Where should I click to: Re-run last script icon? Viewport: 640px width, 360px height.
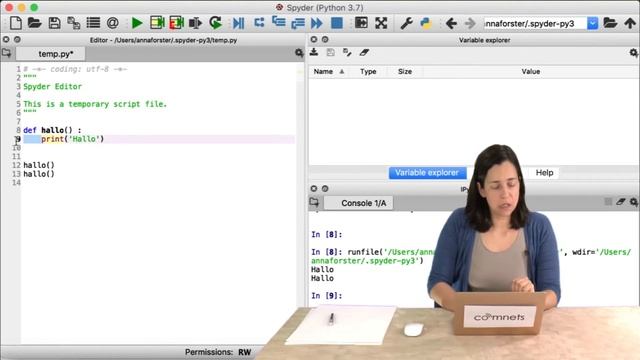215,23
